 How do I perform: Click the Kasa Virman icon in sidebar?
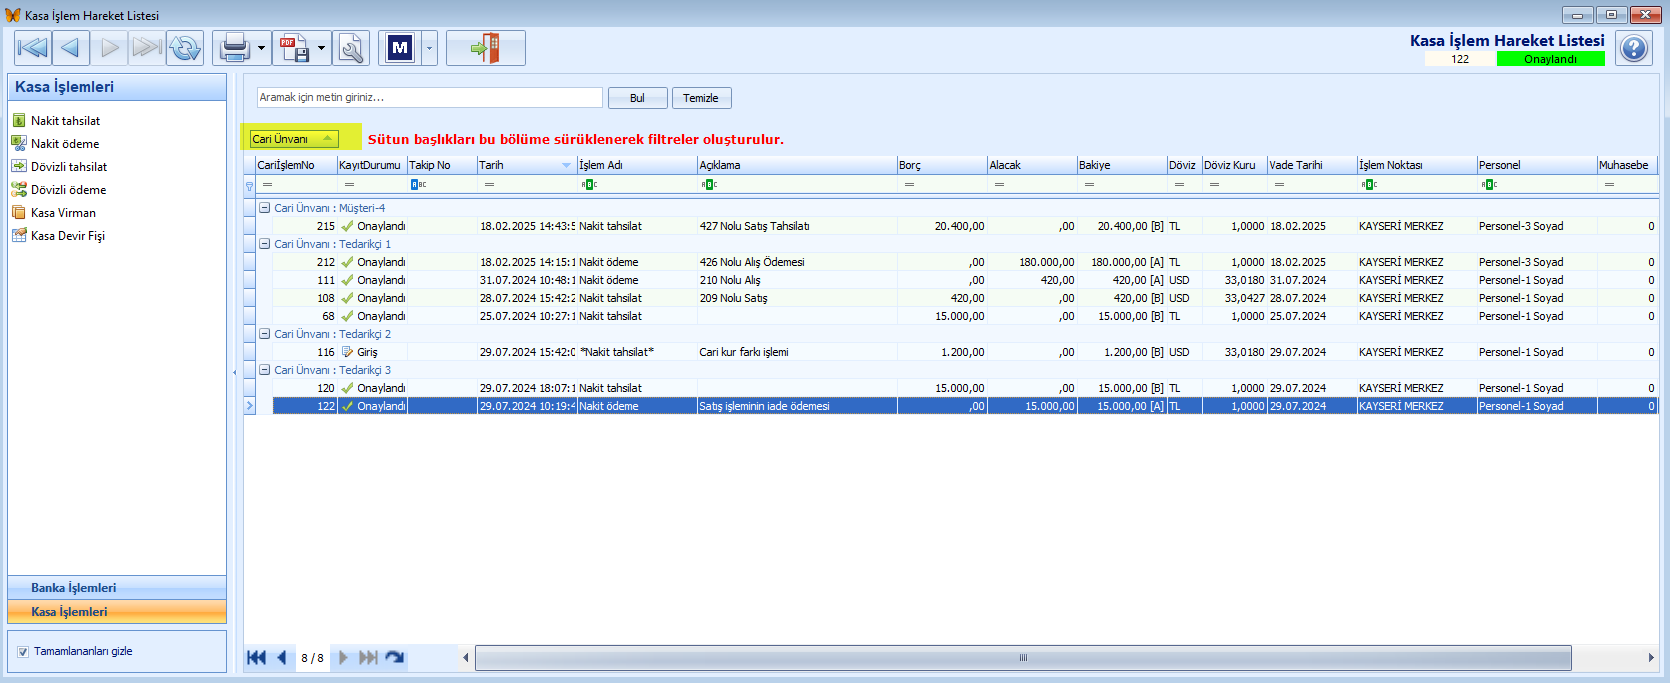[x=19, y=212]
